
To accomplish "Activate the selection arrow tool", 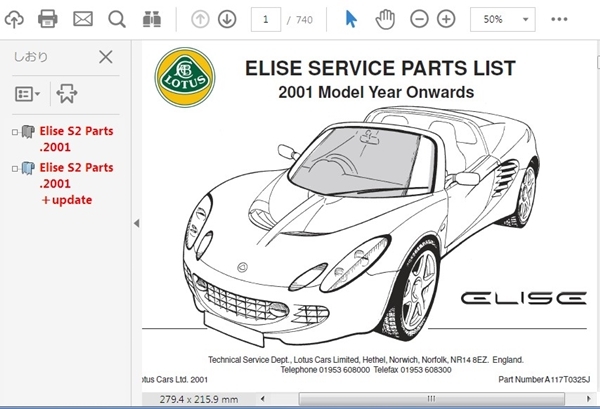I will [351, 19].
